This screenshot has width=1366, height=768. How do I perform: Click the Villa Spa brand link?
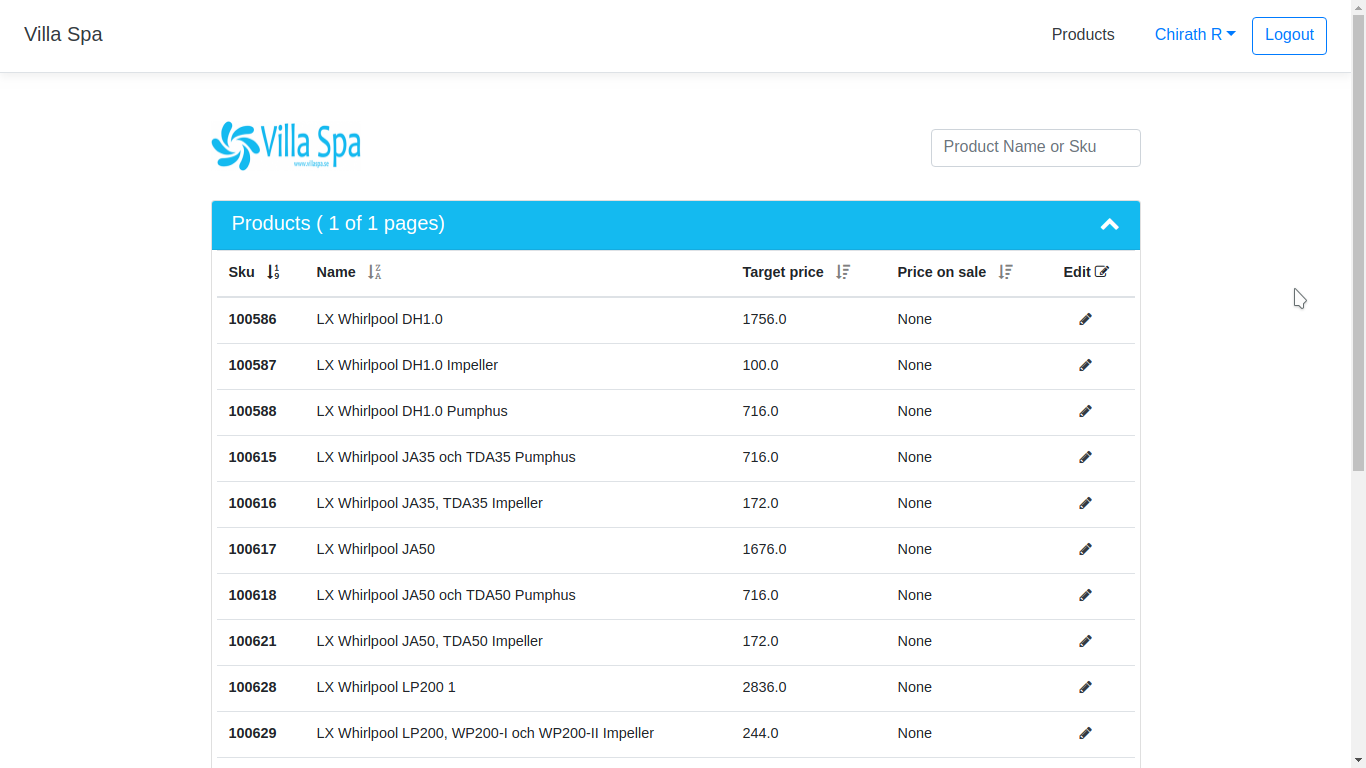[63, 35]
